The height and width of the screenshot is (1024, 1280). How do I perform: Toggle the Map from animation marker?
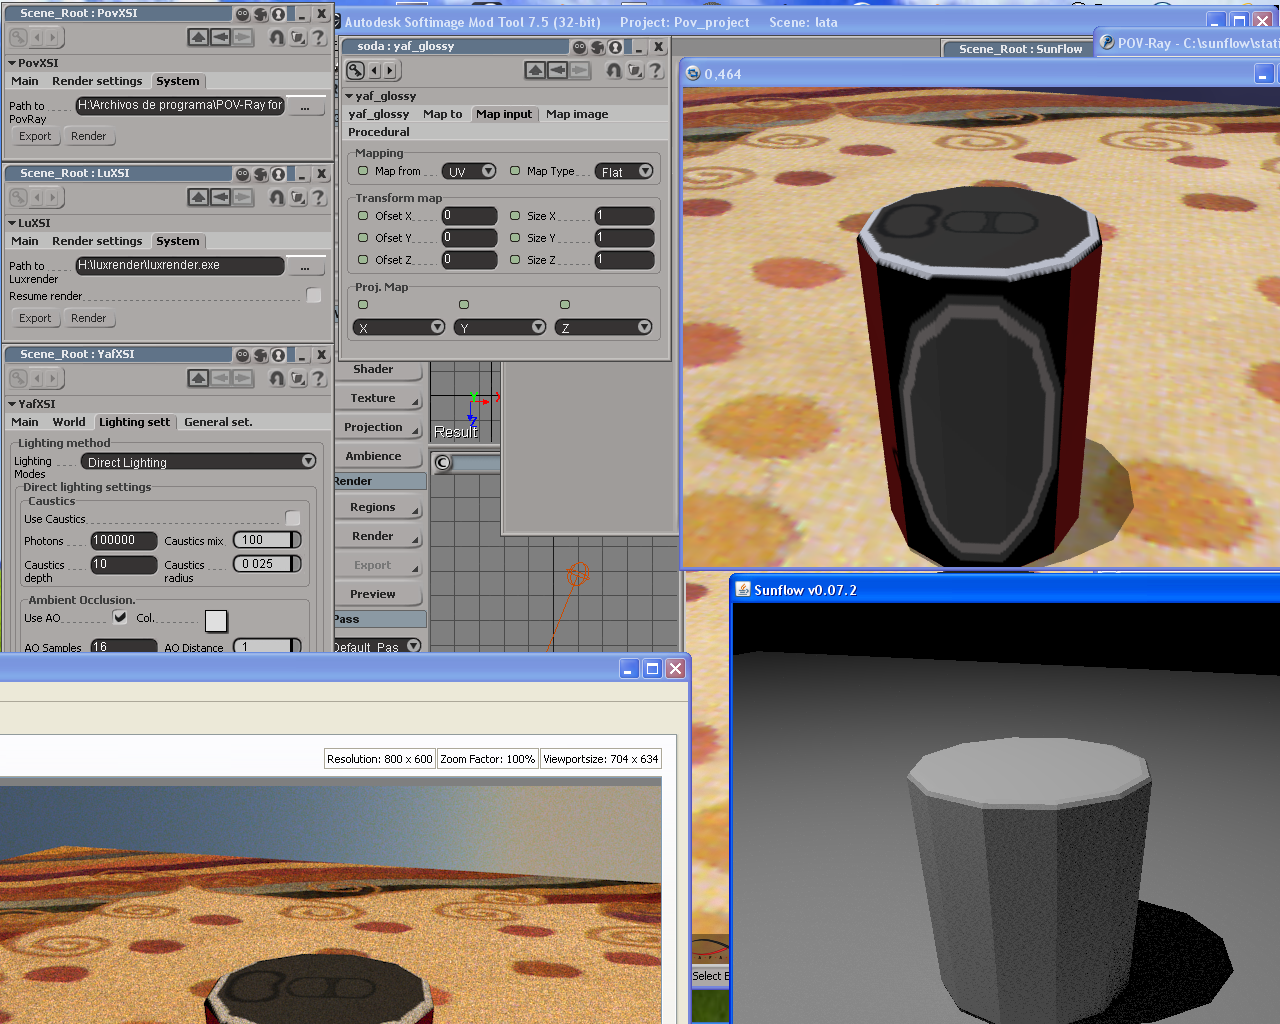click(364, 171)
